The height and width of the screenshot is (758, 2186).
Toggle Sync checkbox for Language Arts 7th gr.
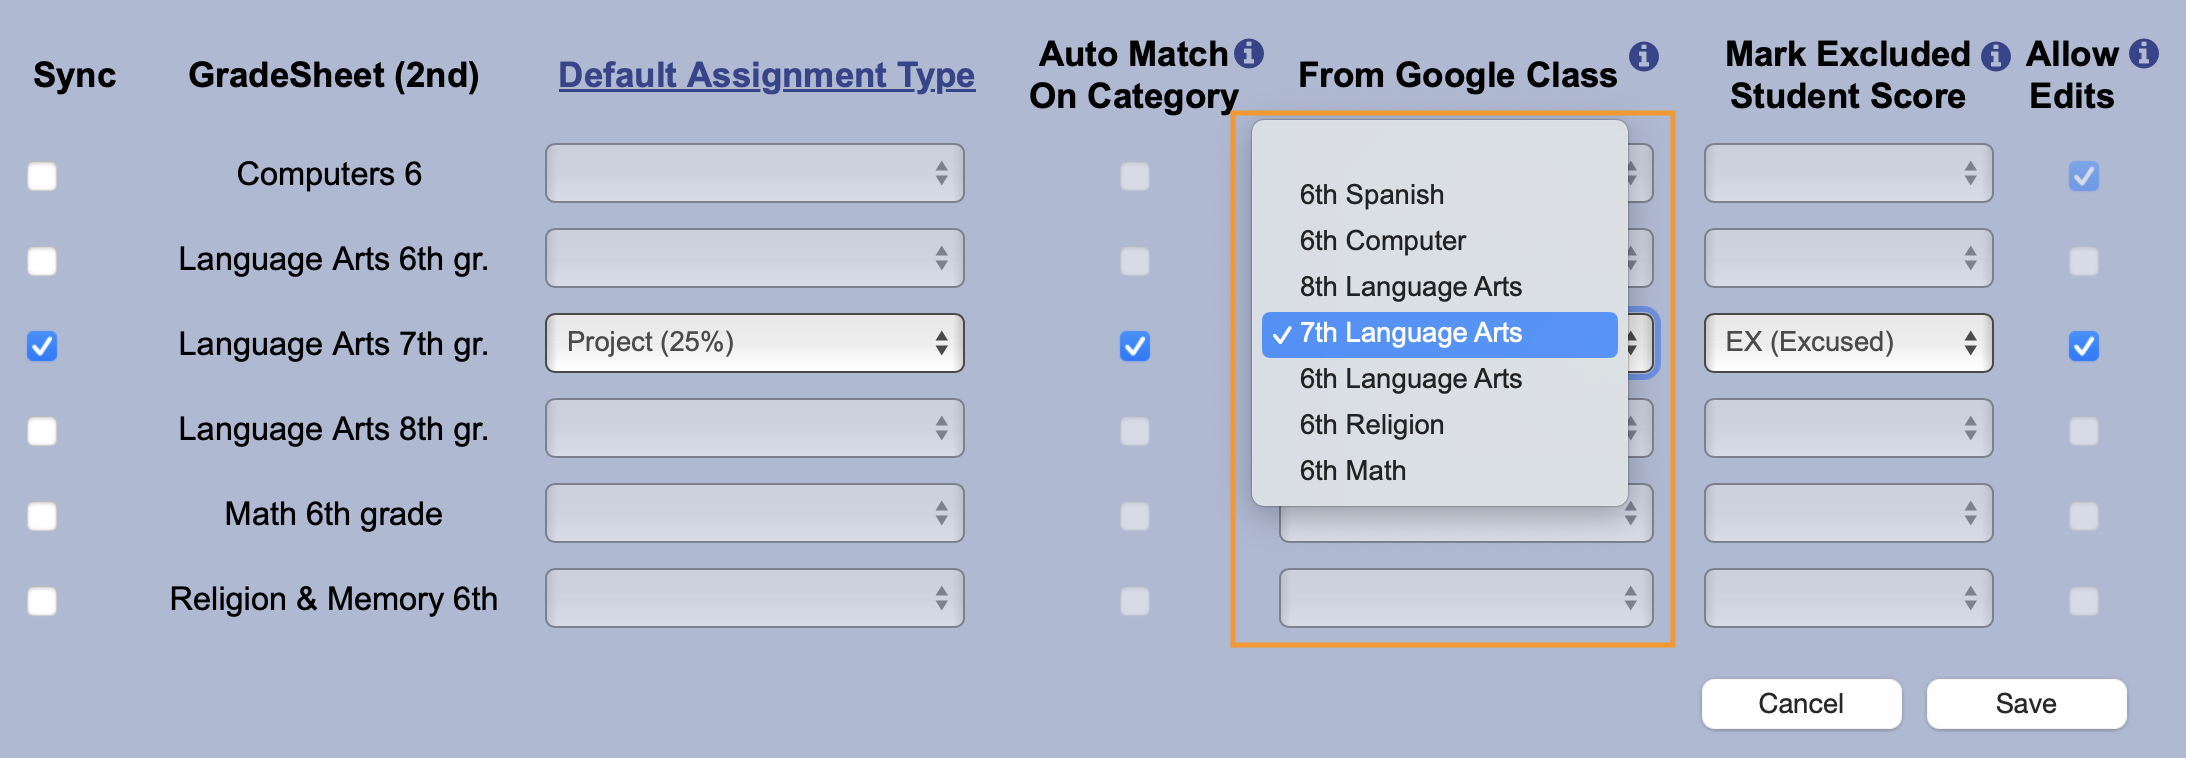(x=42, y=346)
